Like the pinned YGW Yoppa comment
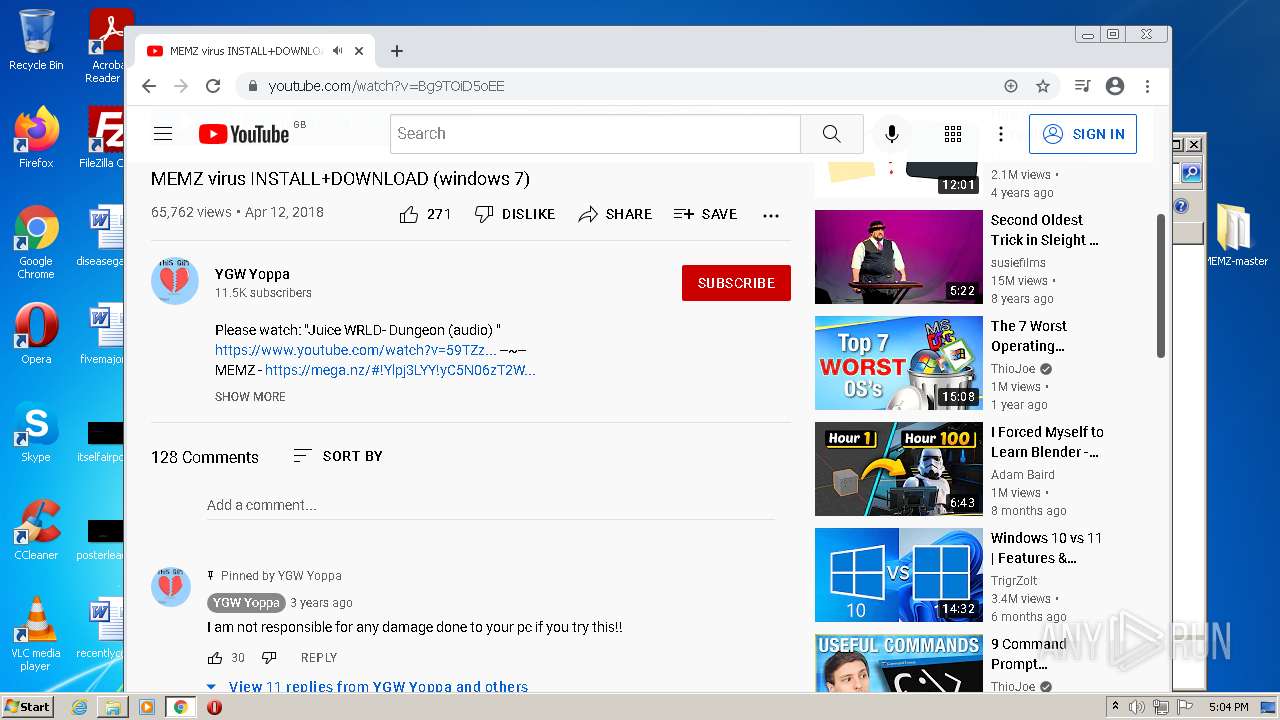Screen dimensions: 1280x720 click(x=215, y=658)
